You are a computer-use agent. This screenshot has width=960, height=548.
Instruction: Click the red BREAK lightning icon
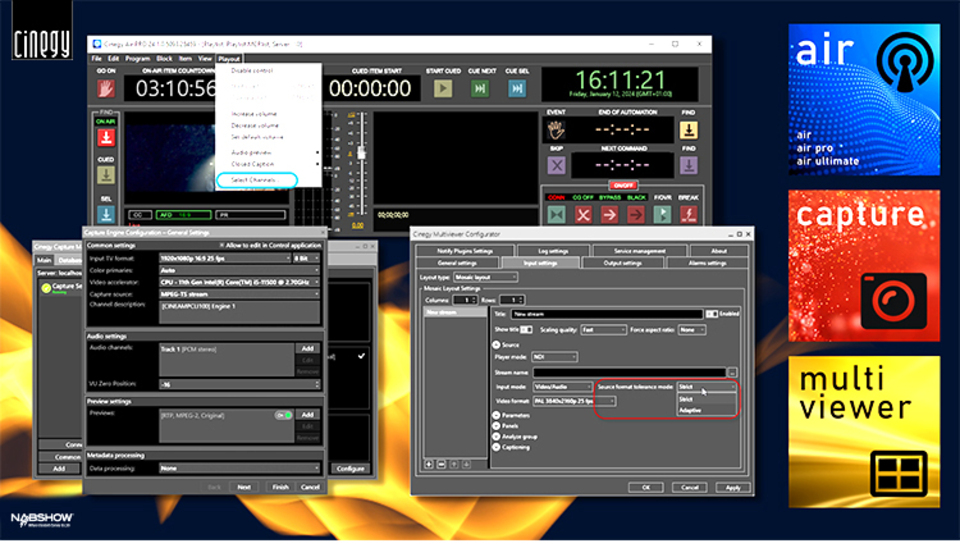pos(688,214)
